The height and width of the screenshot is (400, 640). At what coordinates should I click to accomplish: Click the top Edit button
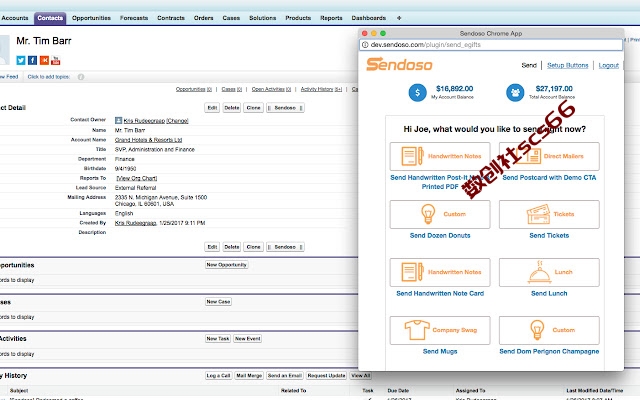pos(212,108)
